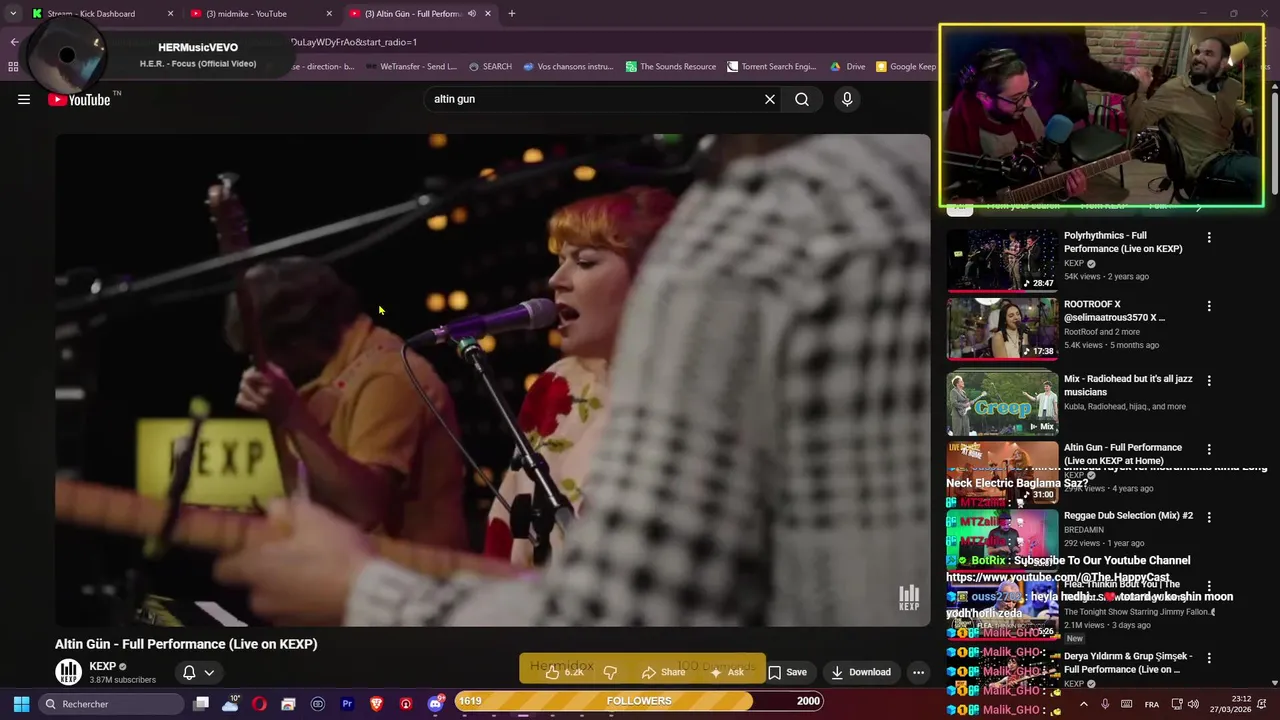Open the KEXP channel name link
Viewport: 1280px width, 720px height.
point(103,666)
